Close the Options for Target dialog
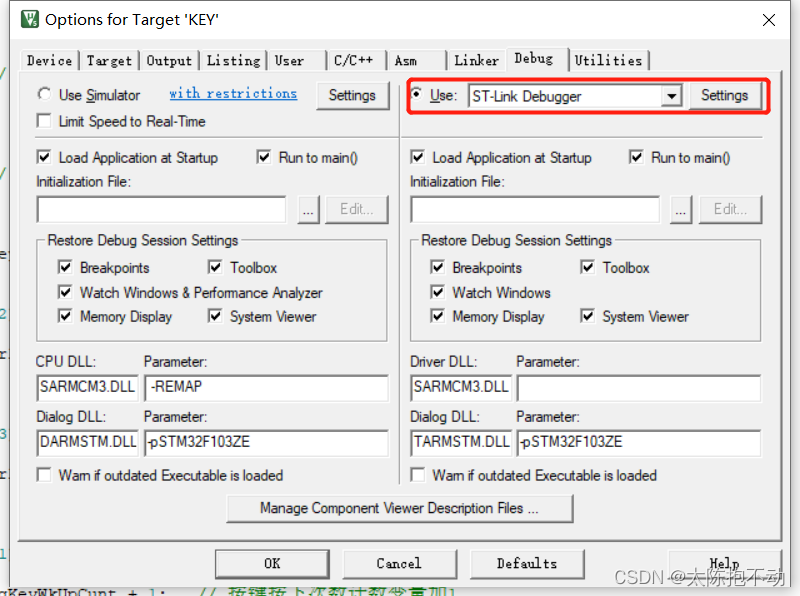This screenshot has height=596, width=800. [x=768, y=20]
